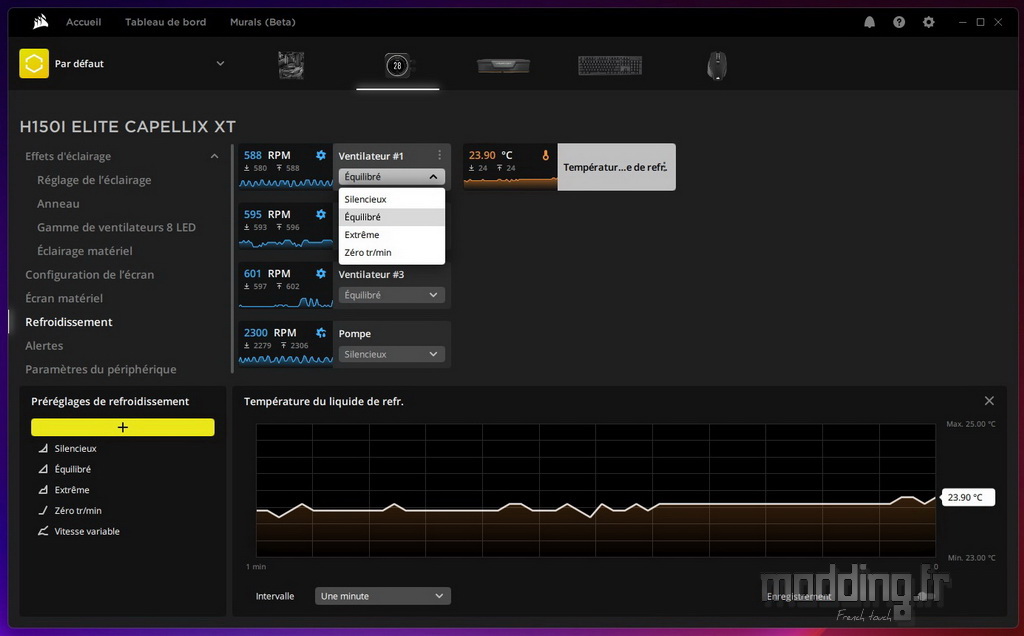This screenshot has width=1024, height=636.
Task: Open the Pompe mode dropdown
Action: (391, 354)
